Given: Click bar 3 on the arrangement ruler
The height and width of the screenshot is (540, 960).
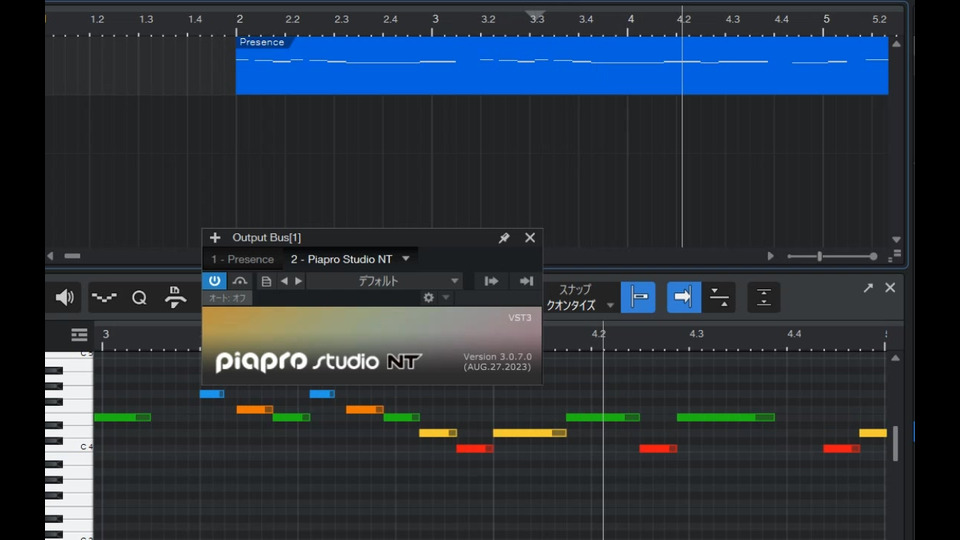Looking at the screenshot, I should (435, 19).
